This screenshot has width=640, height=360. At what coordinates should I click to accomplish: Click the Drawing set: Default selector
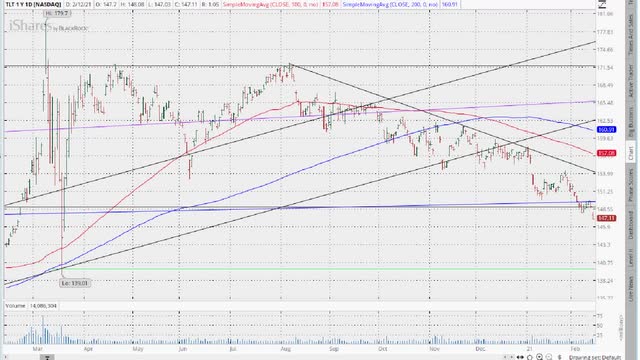click(x=595, y=357)
